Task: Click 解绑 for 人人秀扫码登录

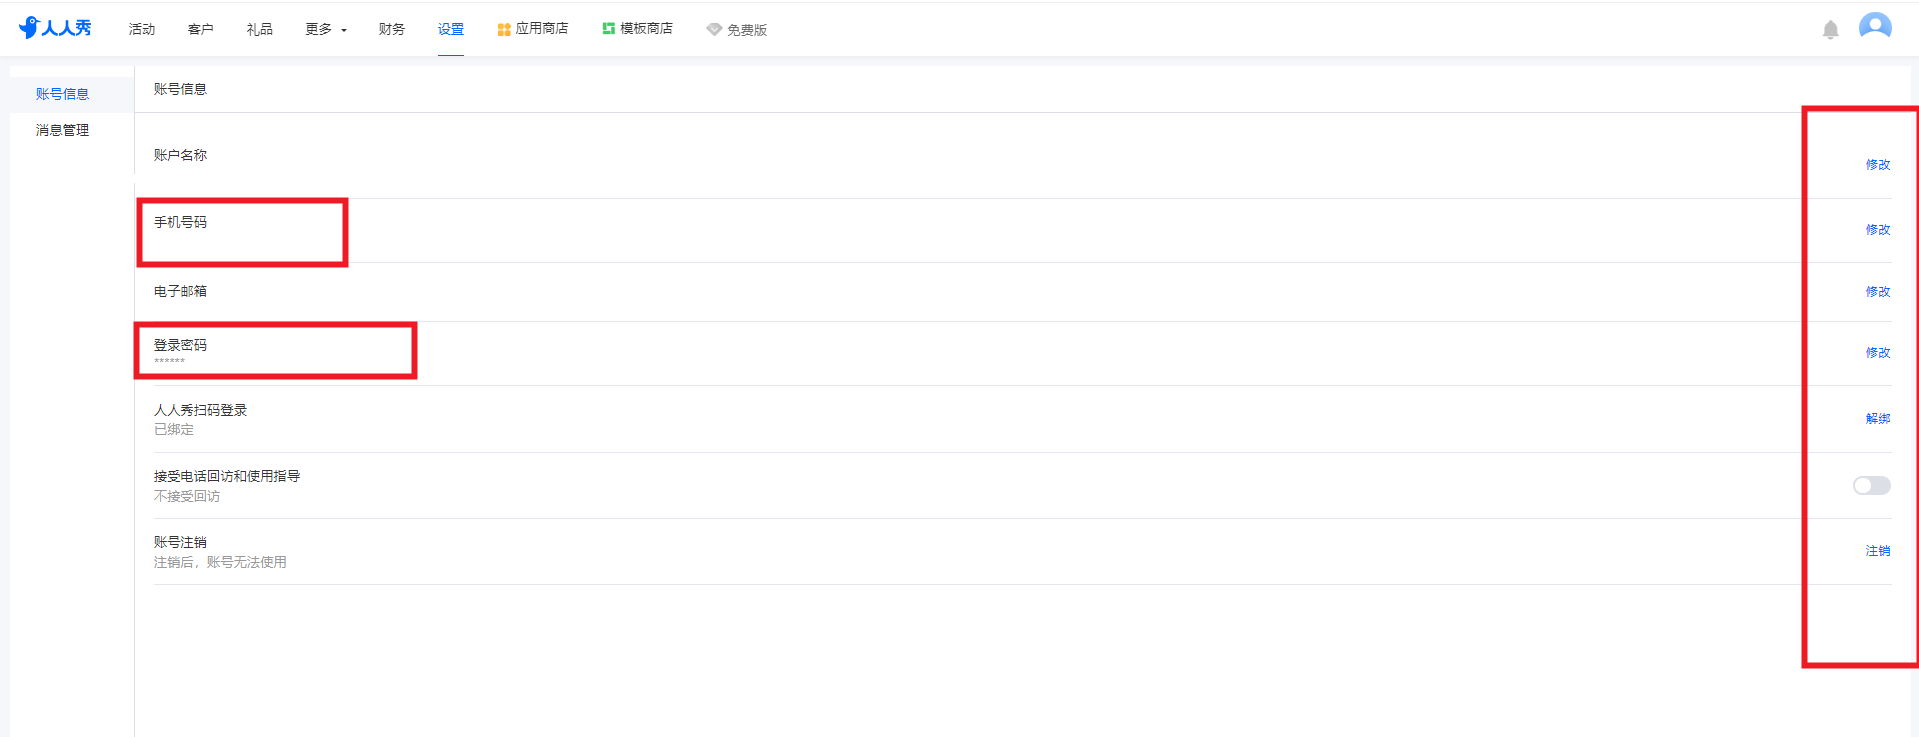Action: tap(1878, 418)
